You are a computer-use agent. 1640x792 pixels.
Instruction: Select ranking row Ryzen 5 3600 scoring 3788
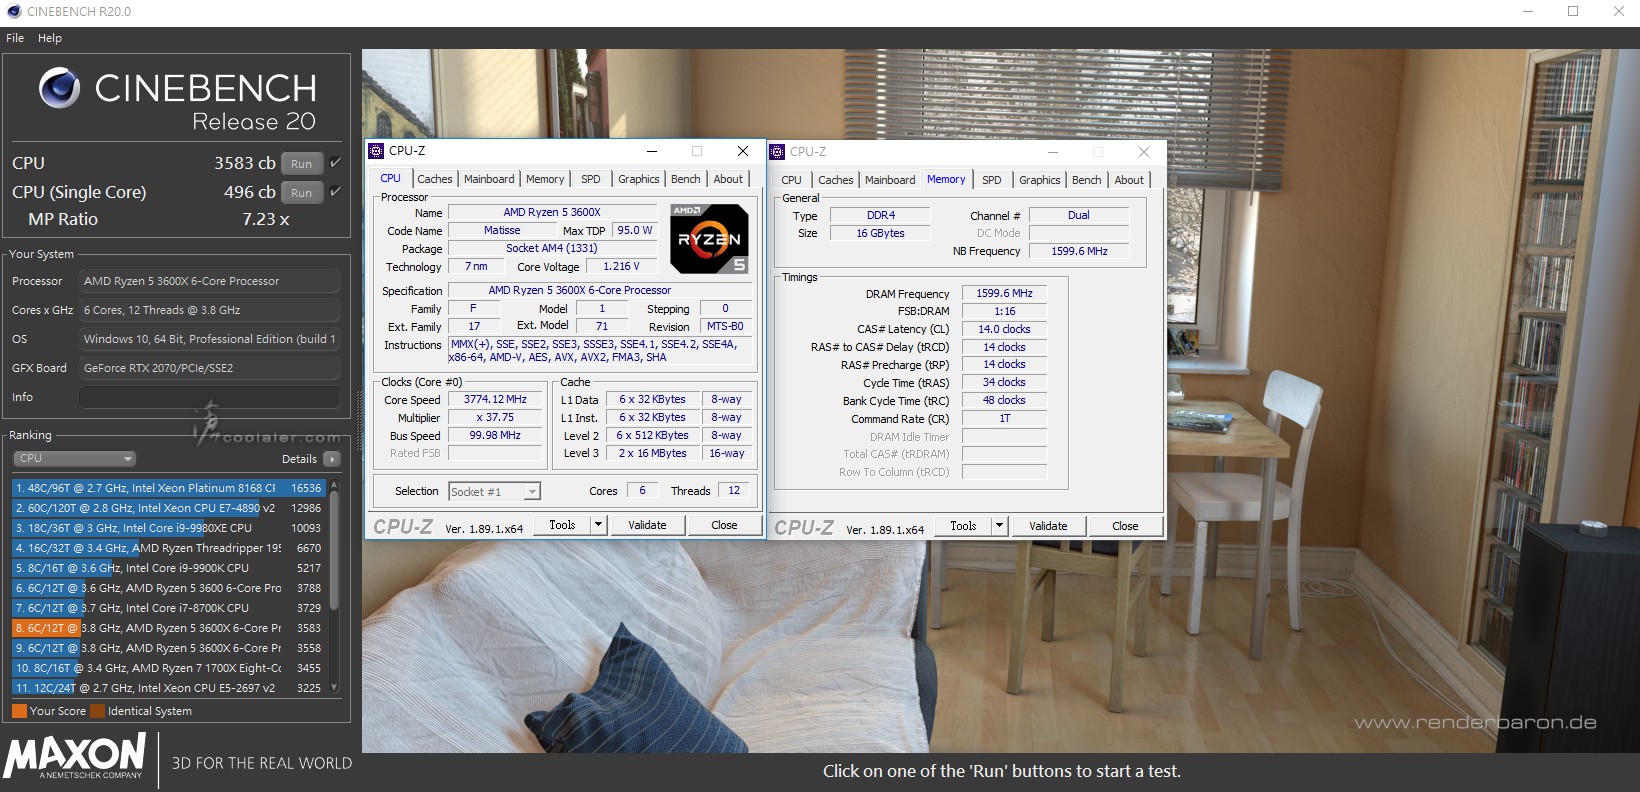[x=168, y=588]
